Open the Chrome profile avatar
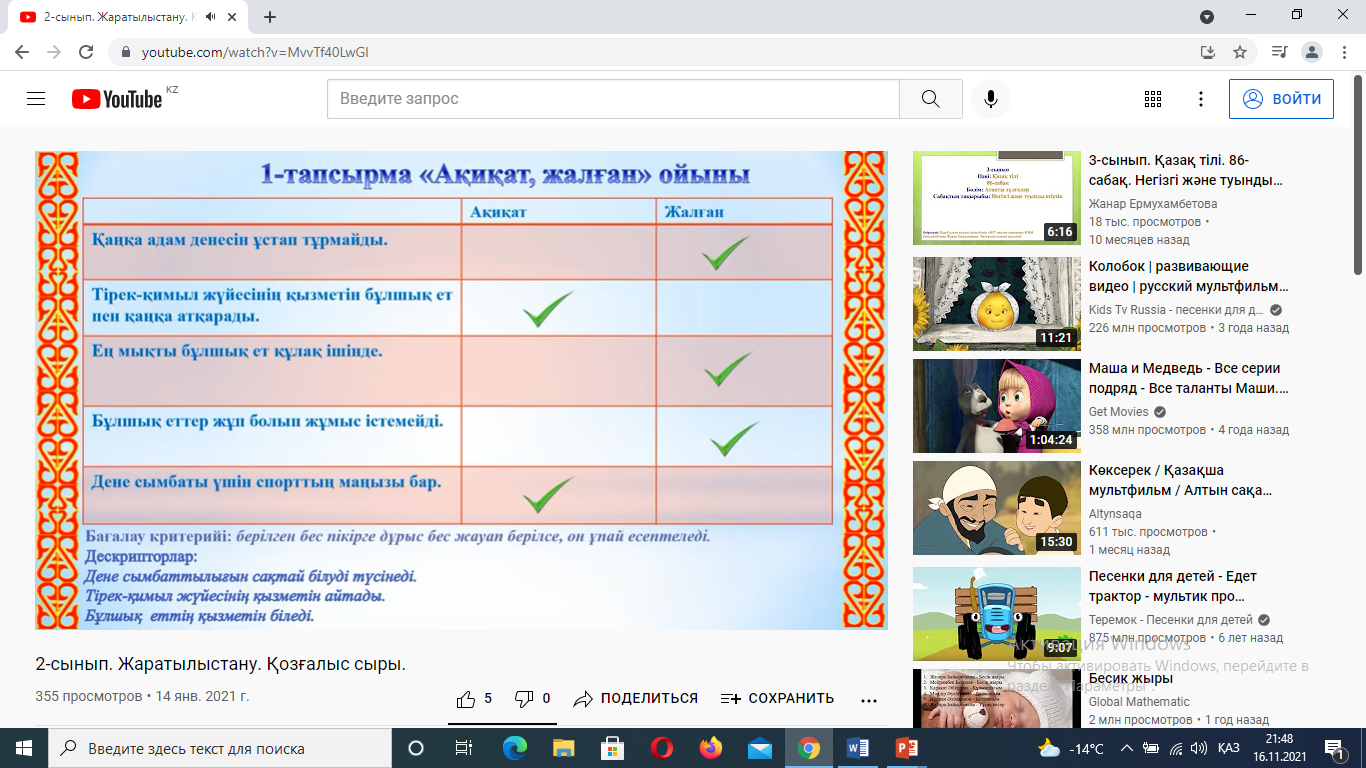The image size is (1366, 768). [1312, 52]
